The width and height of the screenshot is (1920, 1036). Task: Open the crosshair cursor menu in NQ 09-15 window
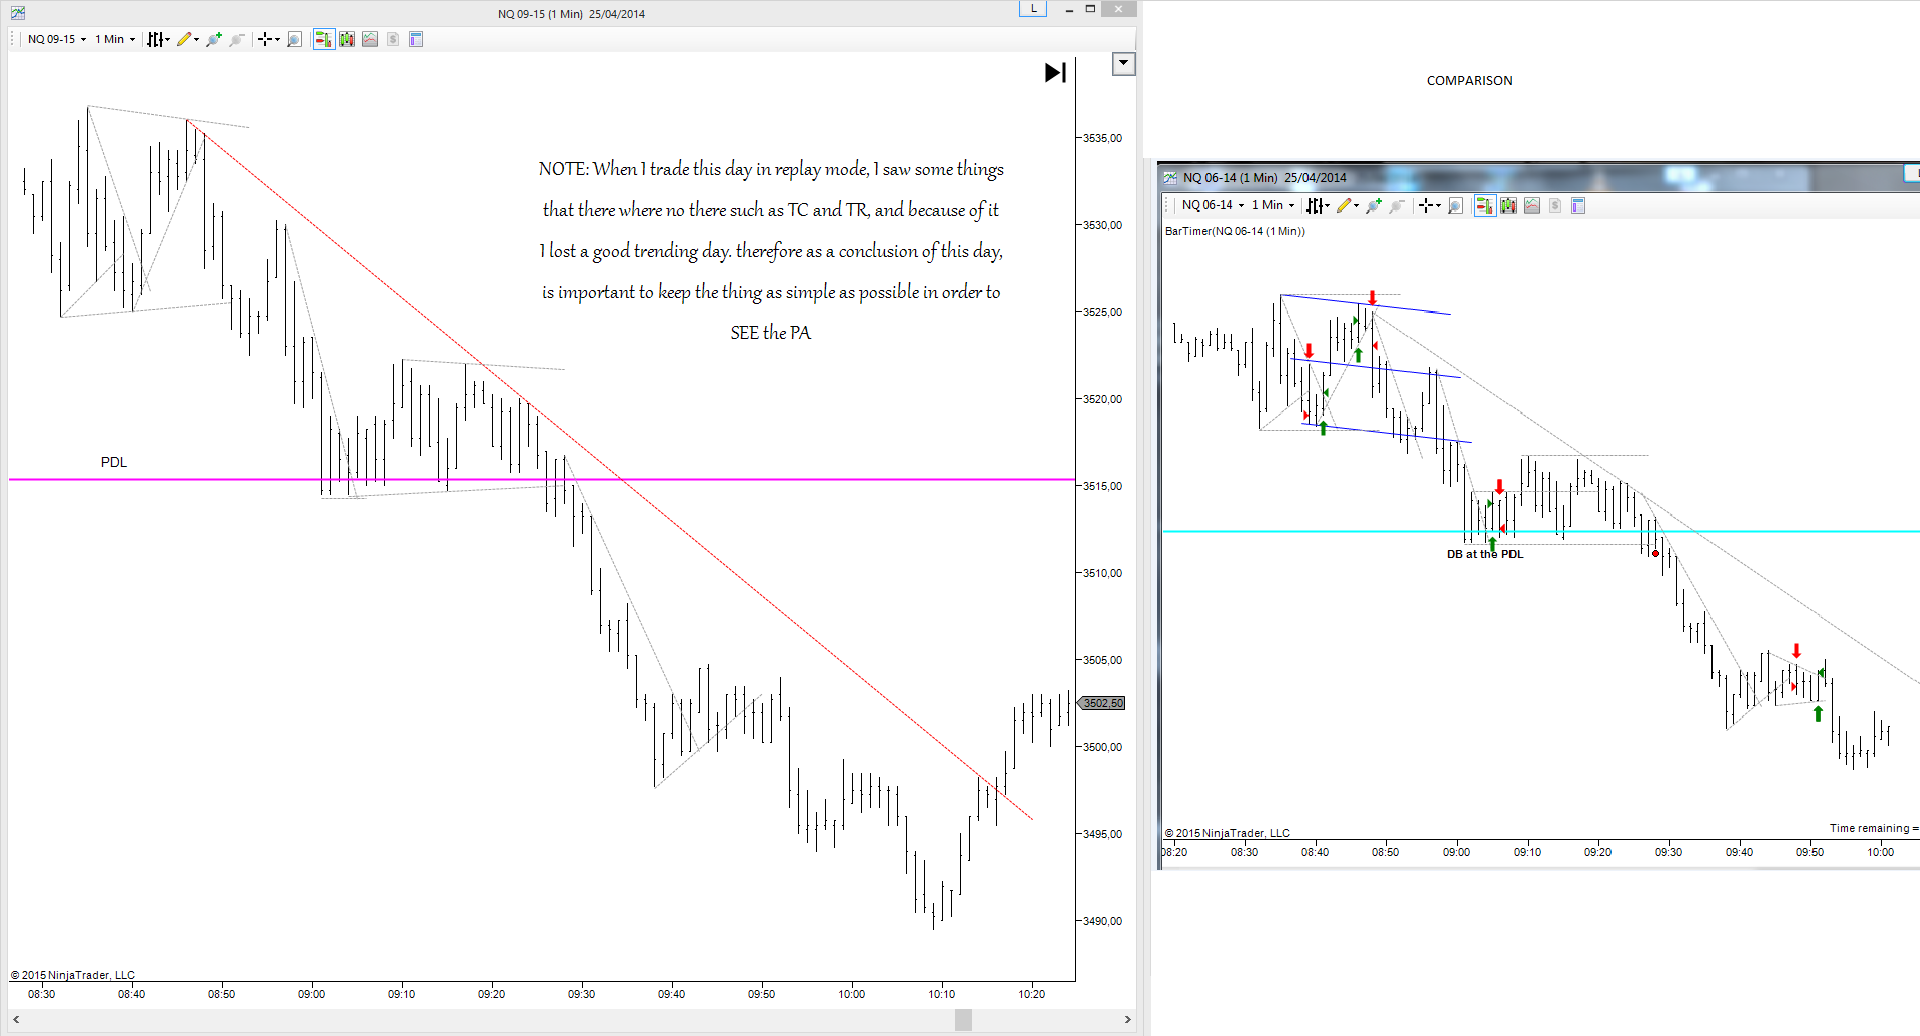point(268,39)
